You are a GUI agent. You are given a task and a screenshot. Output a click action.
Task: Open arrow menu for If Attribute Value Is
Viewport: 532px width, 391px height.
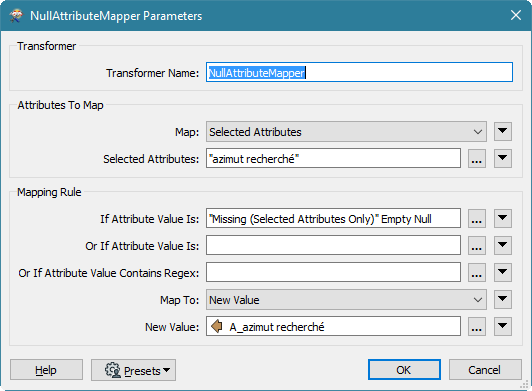click(x=502, y=219)
